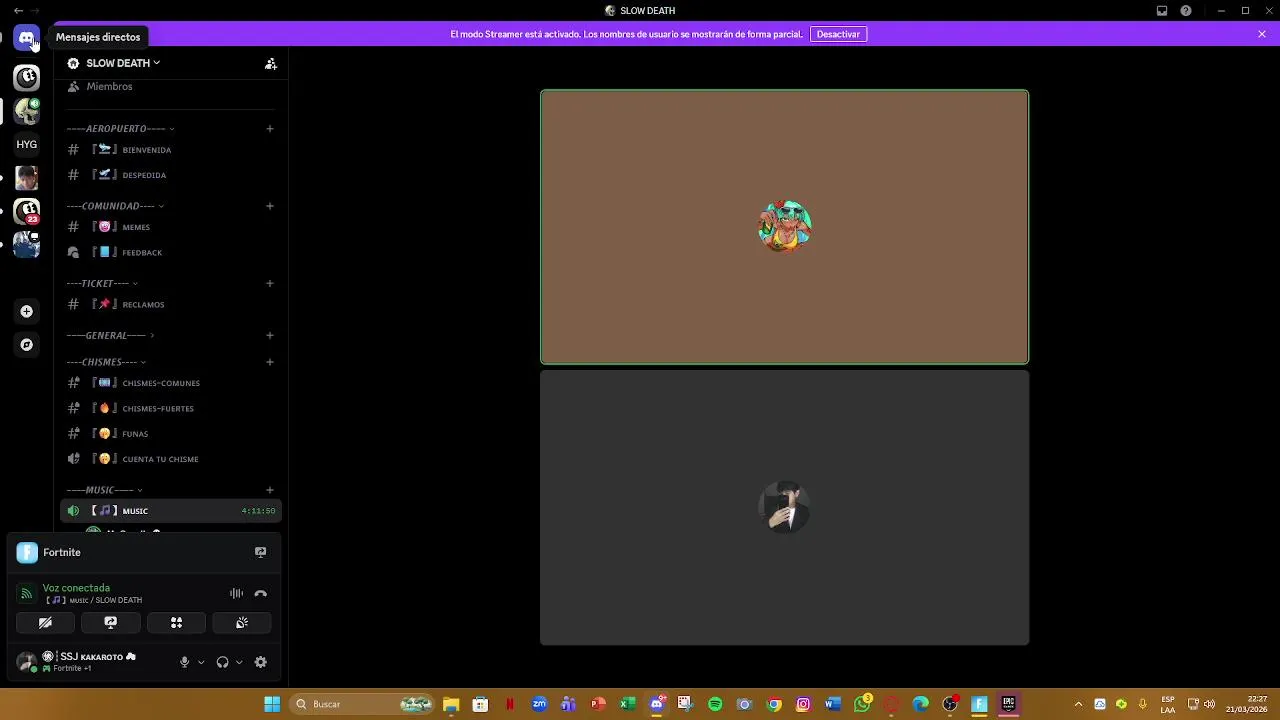The width and height of the screenshot is (1280, 720).
Task: Open Google Chrome from the taskbar
Action: click(x=774, y=704)
